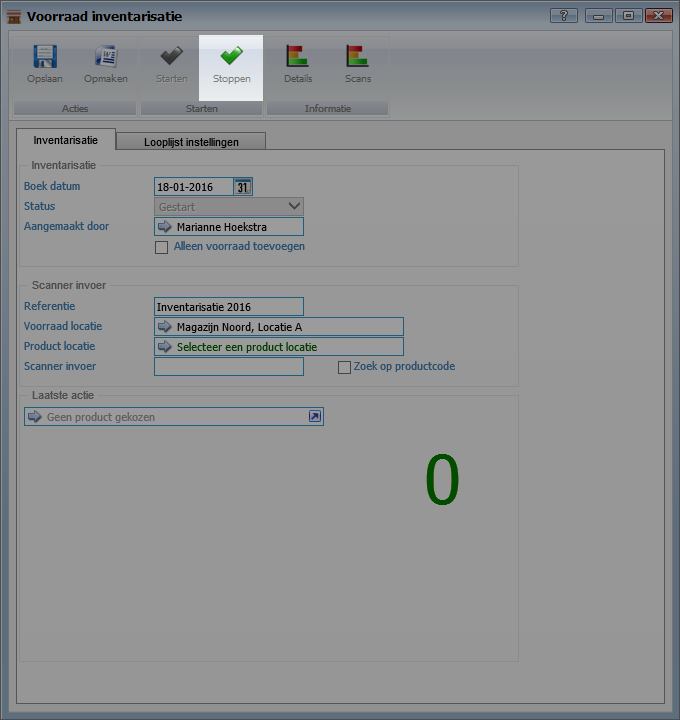Click the help question mark button
The image size is (680, 720).
click(564, 16)
